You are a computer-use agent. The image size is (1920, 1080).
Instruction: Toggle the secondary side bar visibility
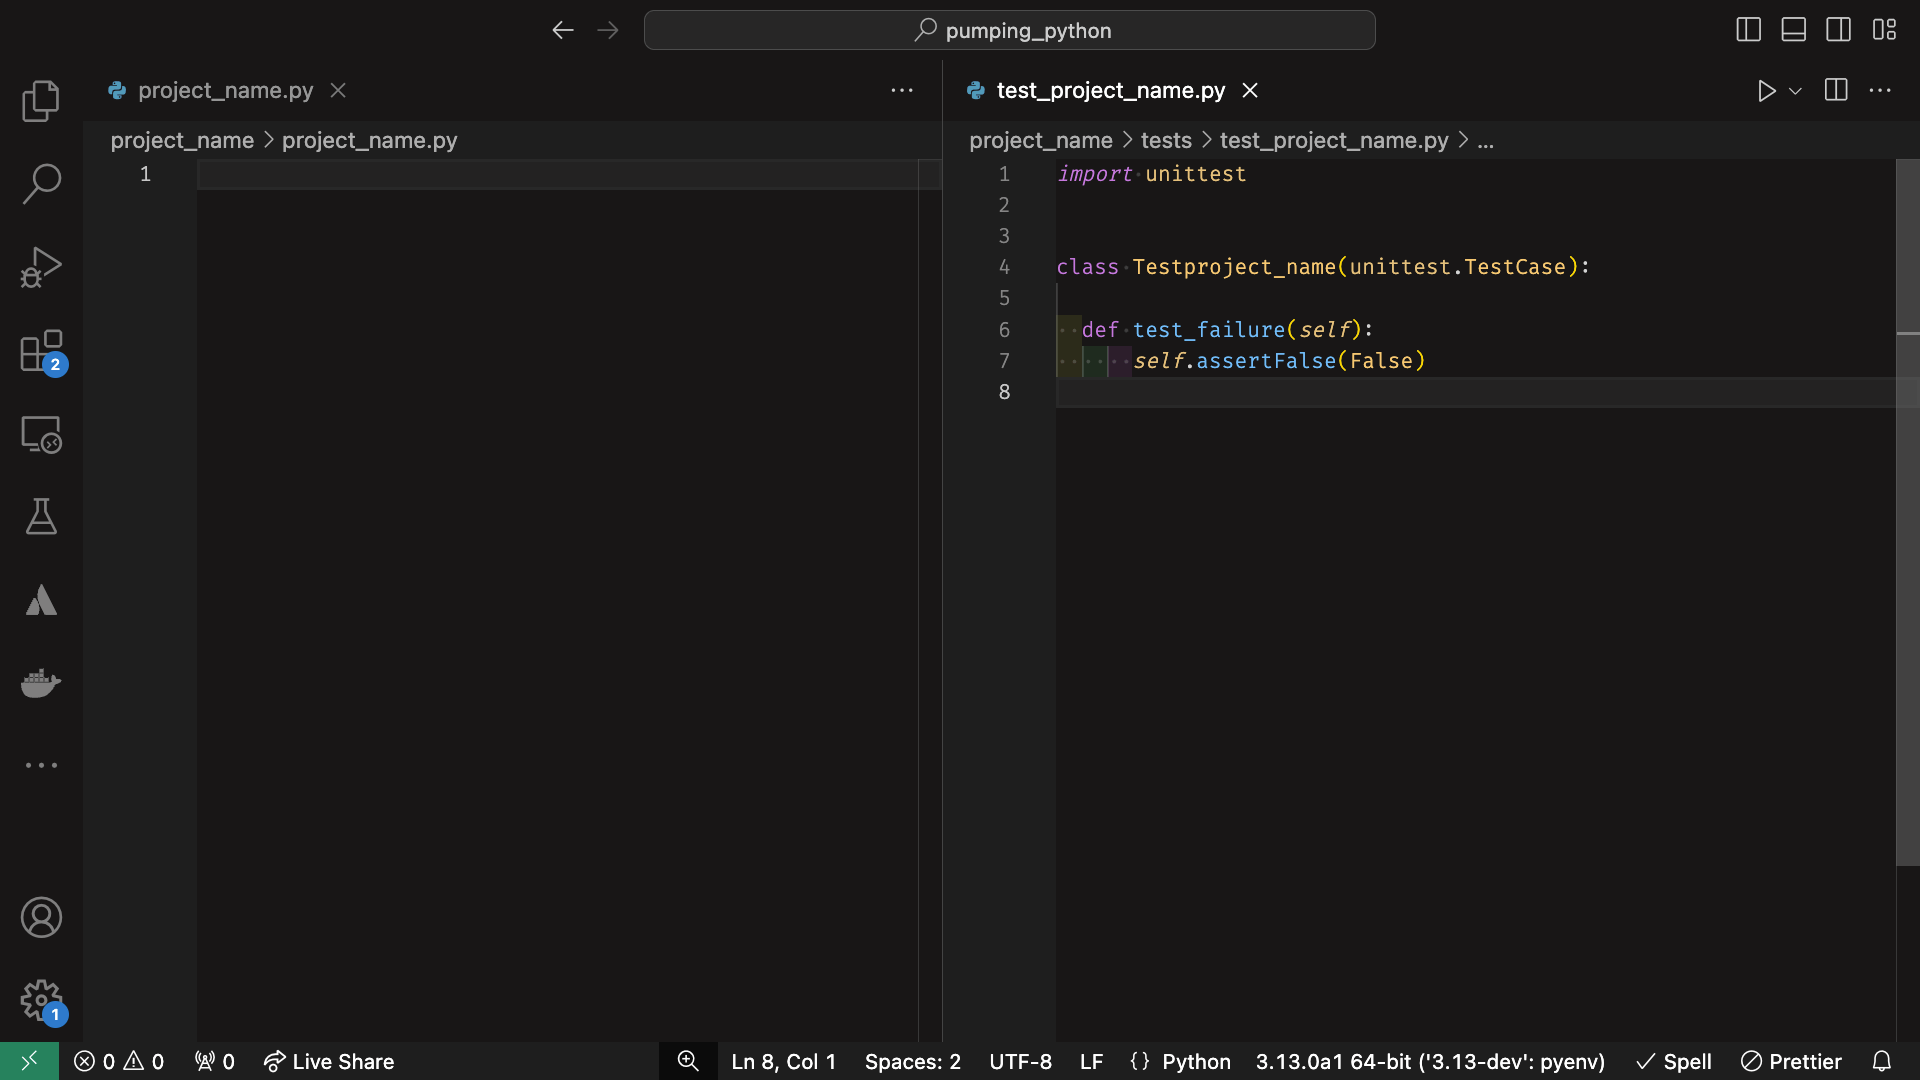click(x=1838, y=30)
